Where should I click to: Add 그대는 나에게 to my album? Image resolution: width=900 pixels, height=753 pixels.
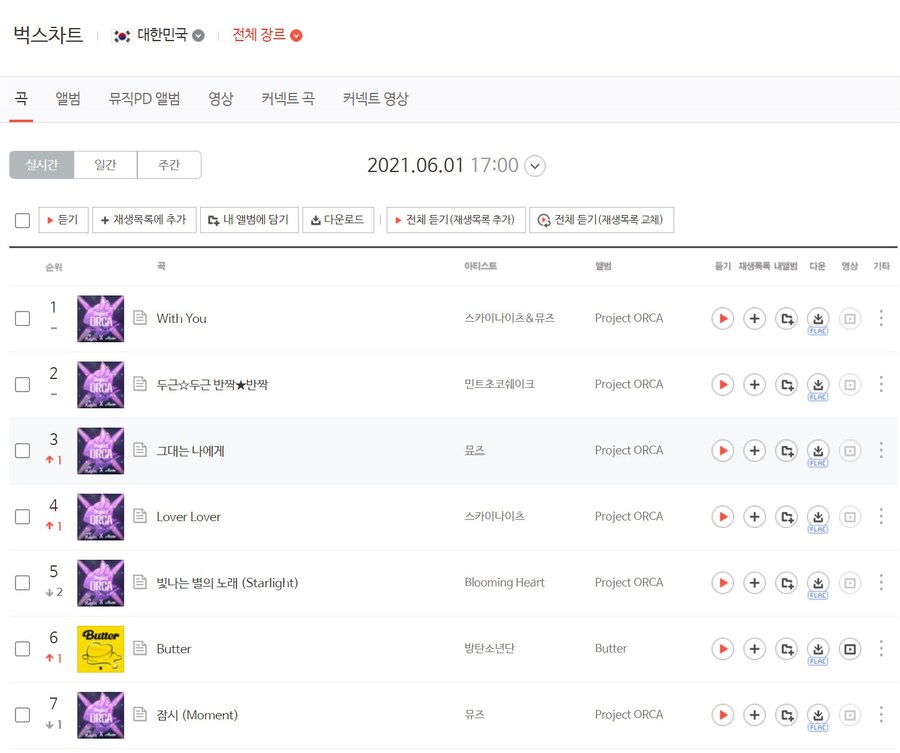pyautogui.click(x=786, y=450)
